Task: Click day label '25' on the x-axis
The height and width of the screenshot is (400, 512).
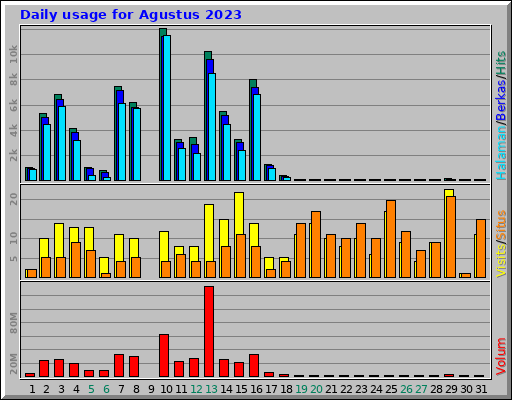Action: click(391, 389)
